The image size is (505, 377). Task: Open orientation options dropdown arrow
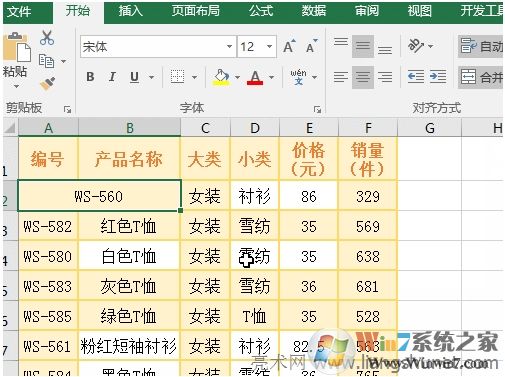coord(430,46)
